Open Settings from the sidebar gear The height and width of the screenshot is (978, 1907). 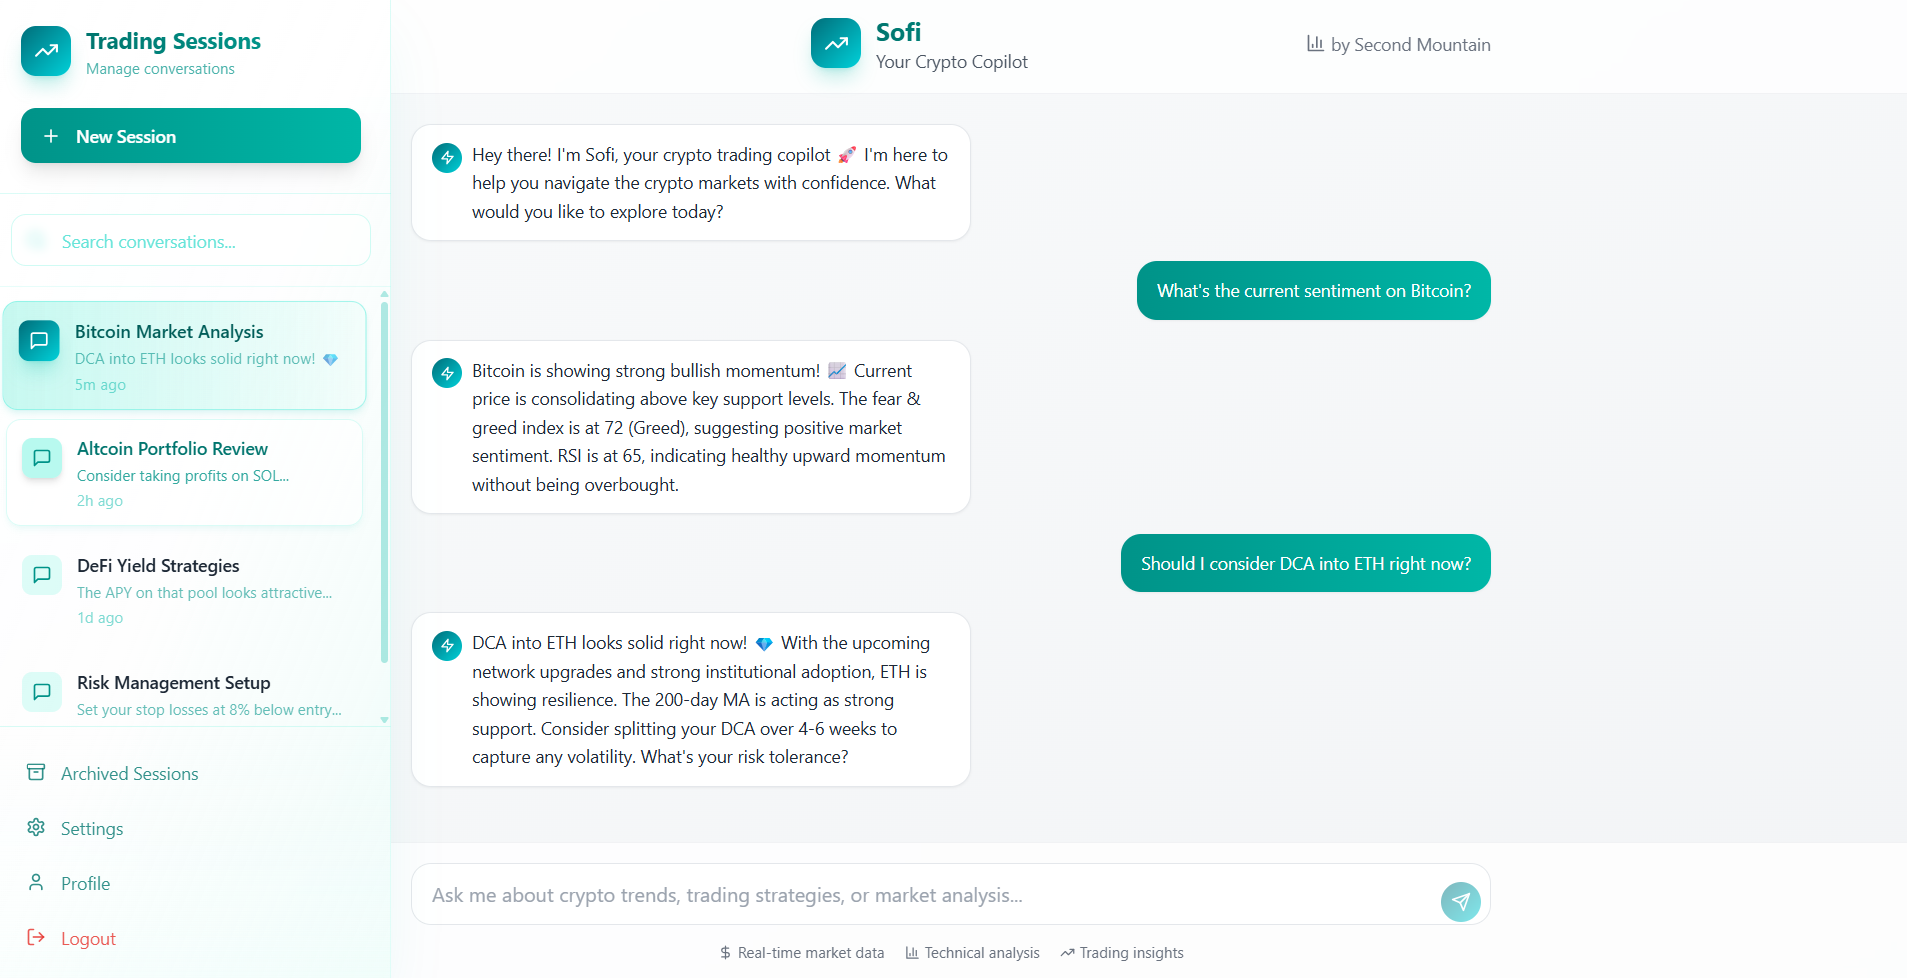coord(36,827)
